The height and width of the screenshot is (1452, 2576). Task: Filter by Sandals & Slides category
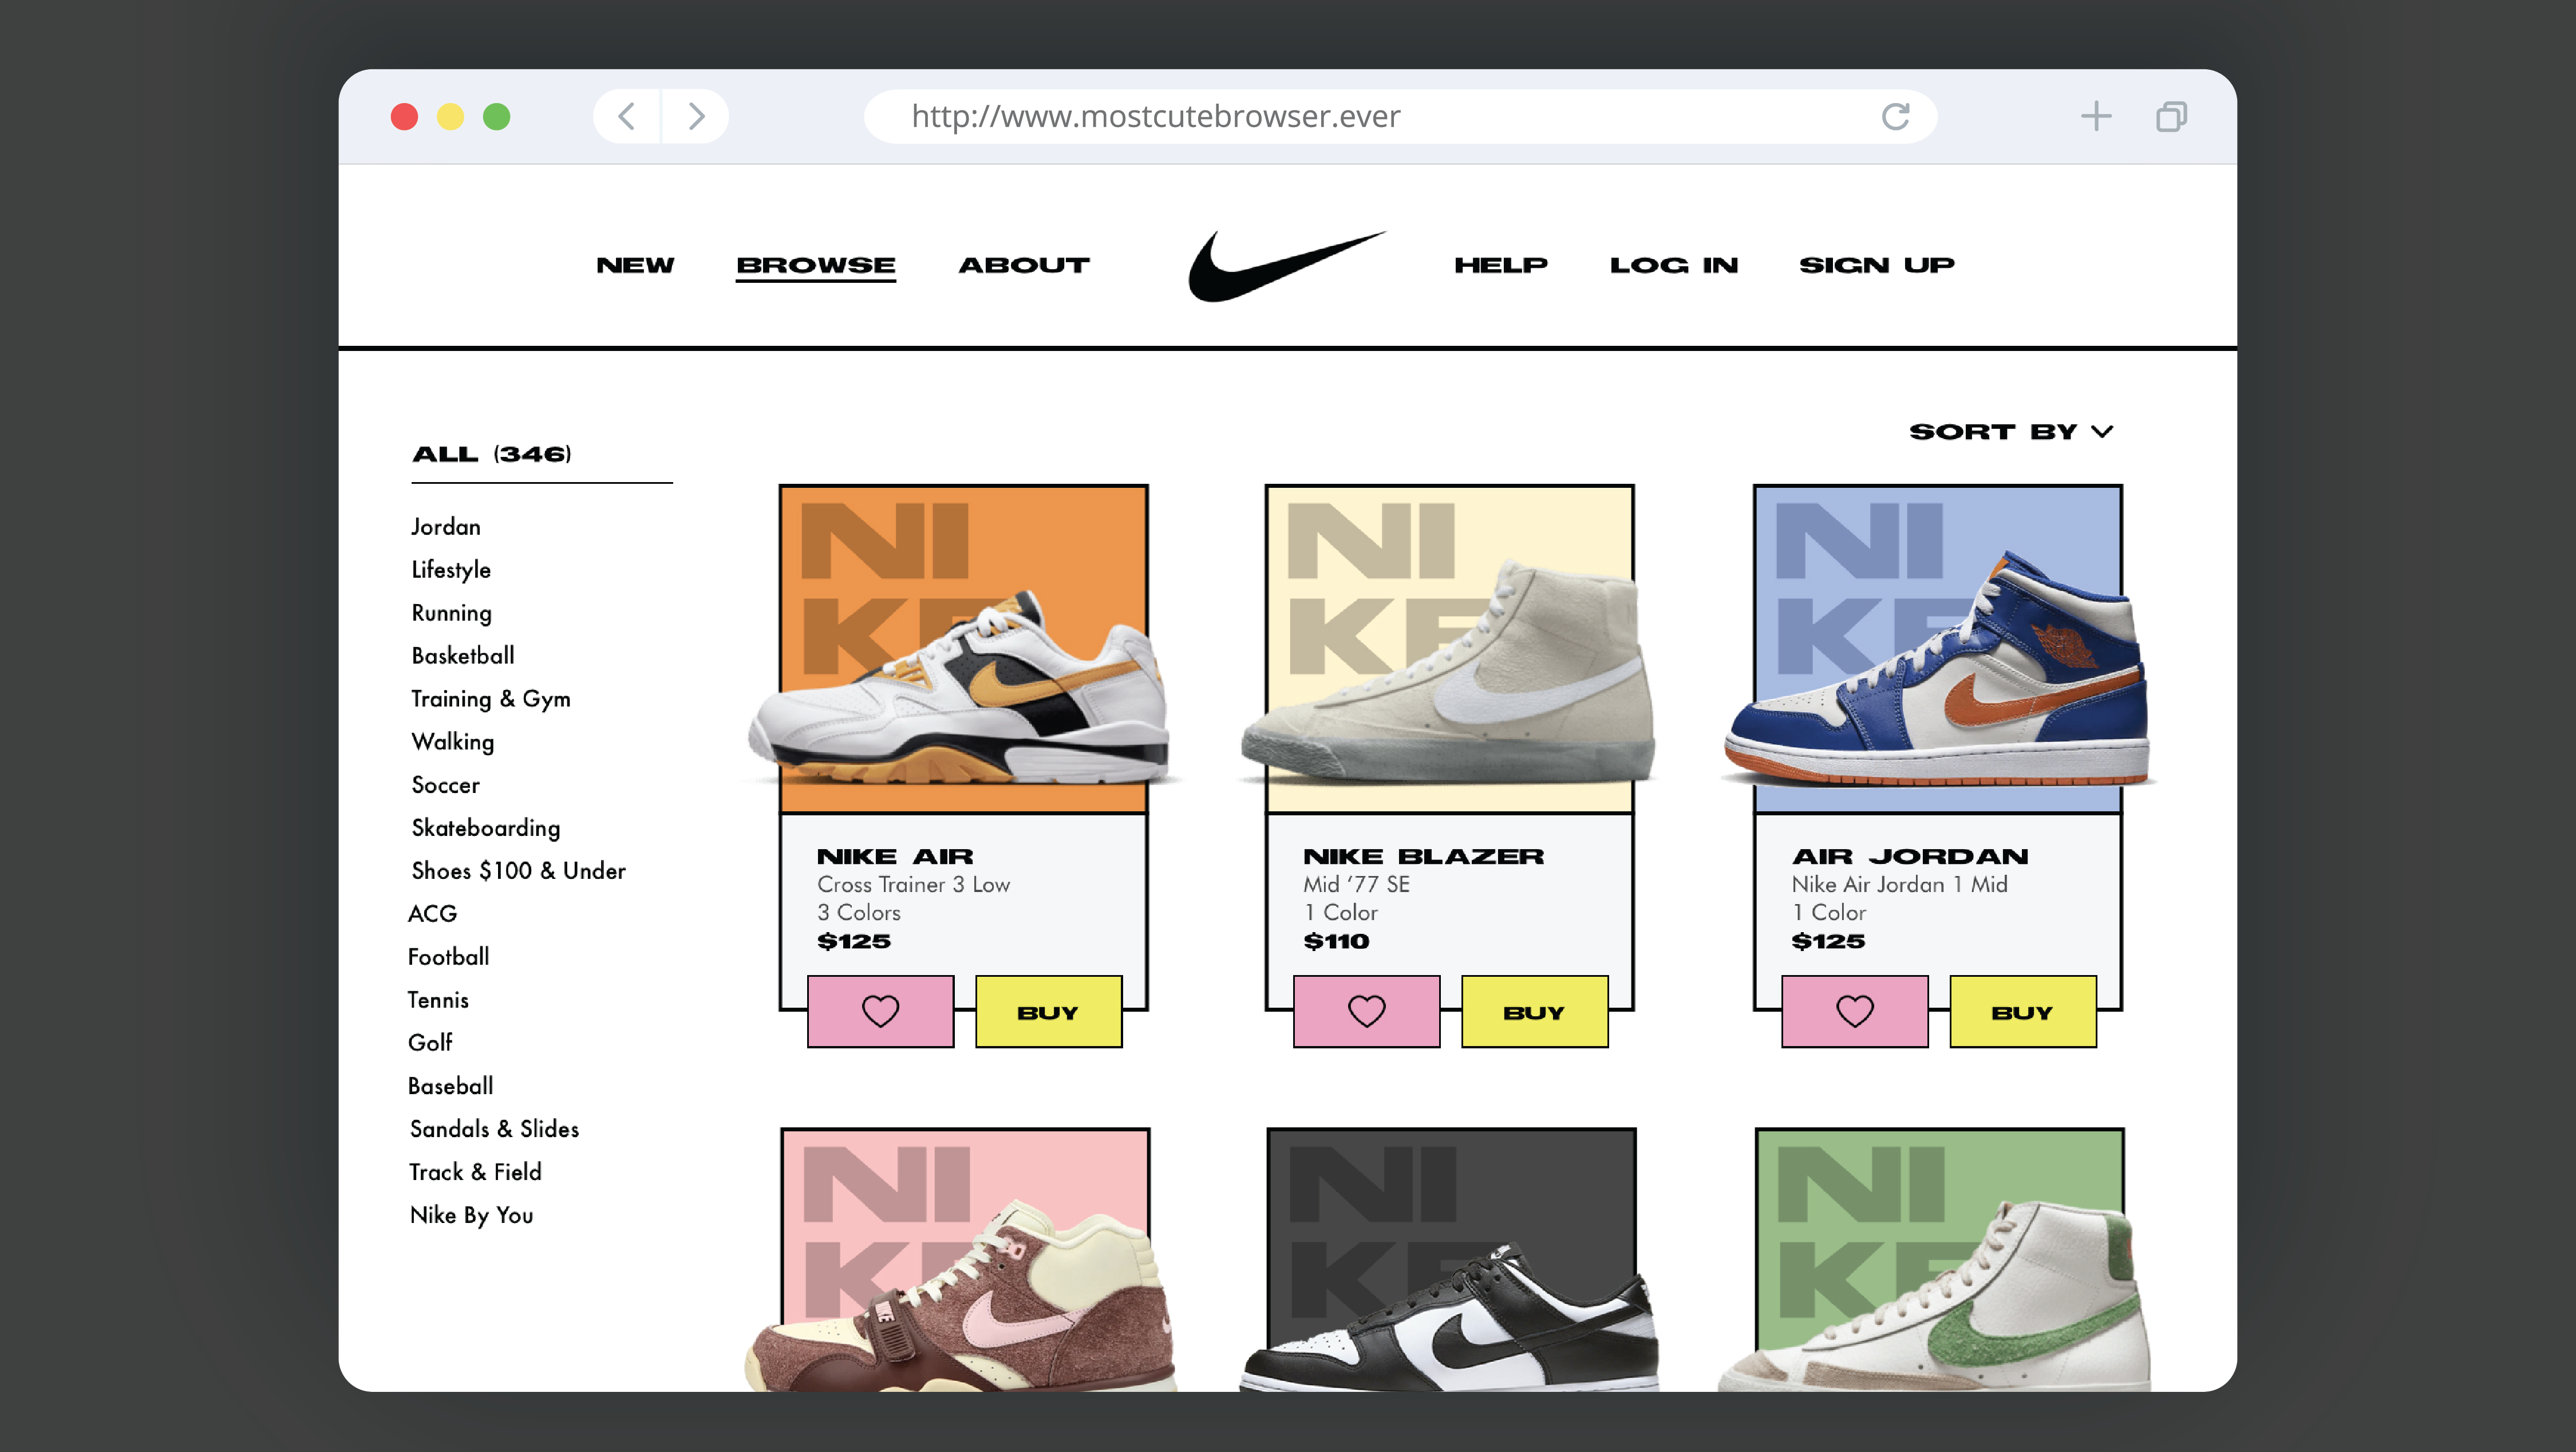click(494, 1129)
